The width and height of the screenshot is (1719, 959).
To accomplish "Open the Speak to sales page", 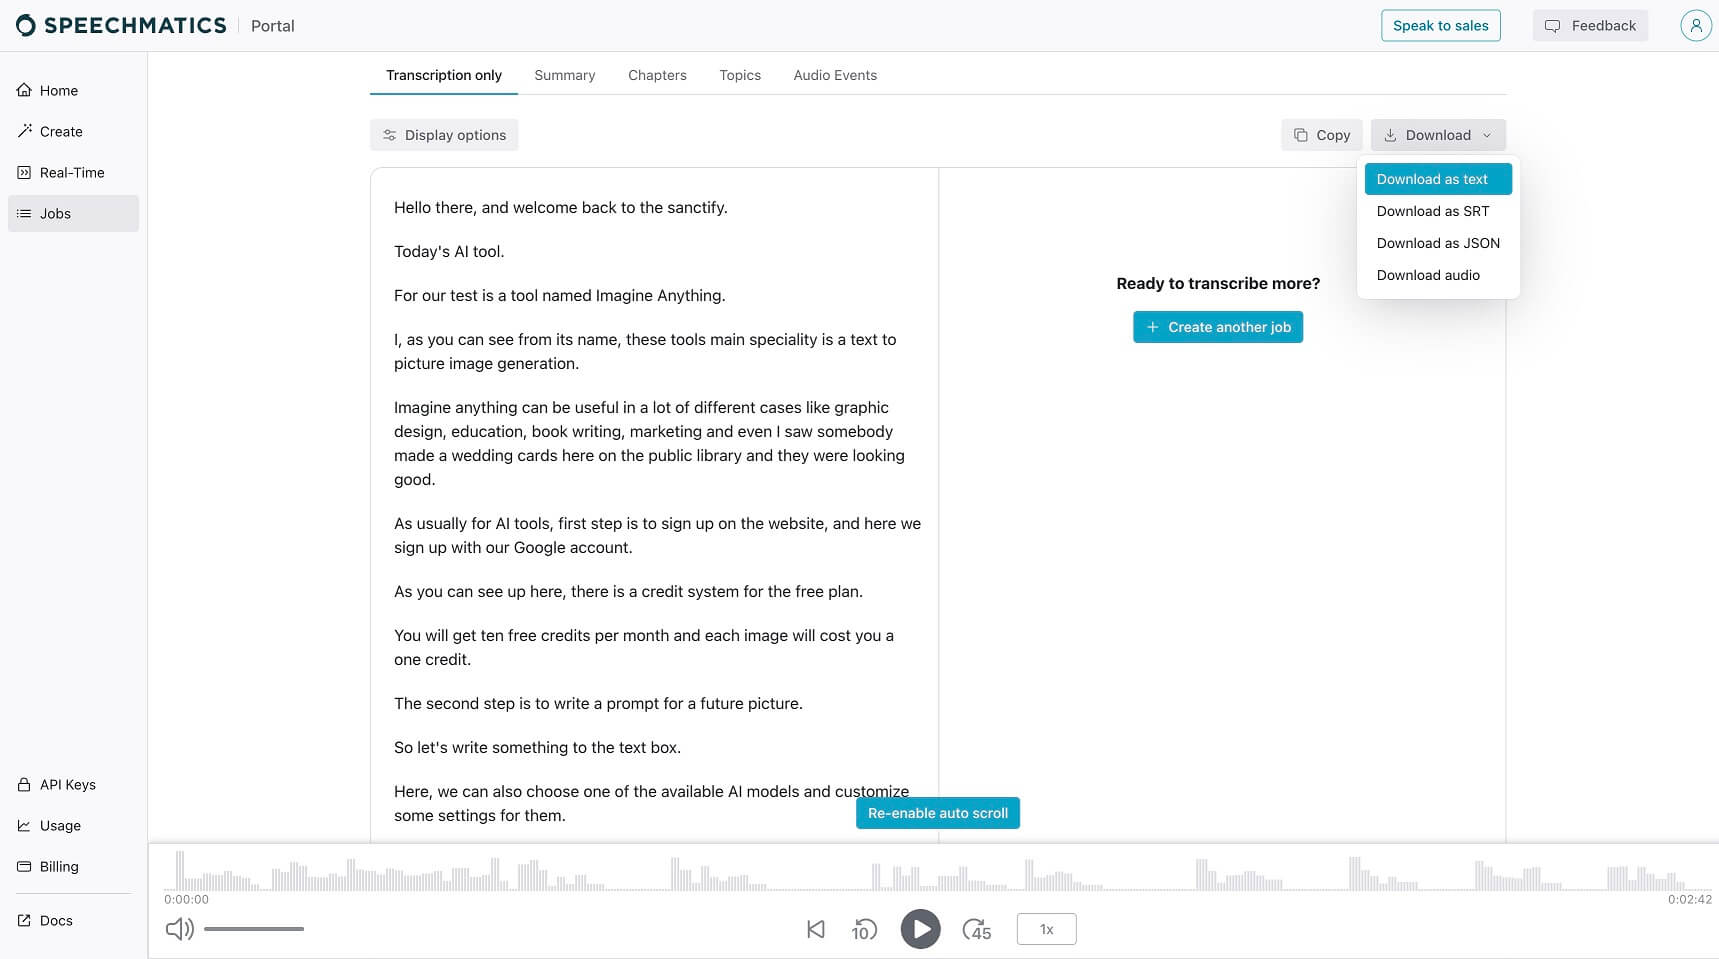I will pyautogui.click(x=1440, y=25).
